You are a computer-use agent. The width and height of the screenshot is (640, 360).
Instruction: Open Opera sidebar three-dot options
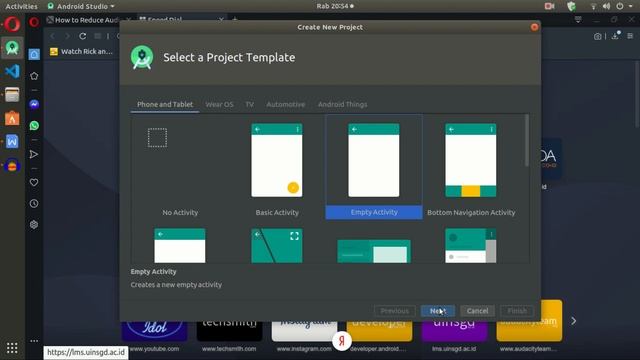point(34,340)
